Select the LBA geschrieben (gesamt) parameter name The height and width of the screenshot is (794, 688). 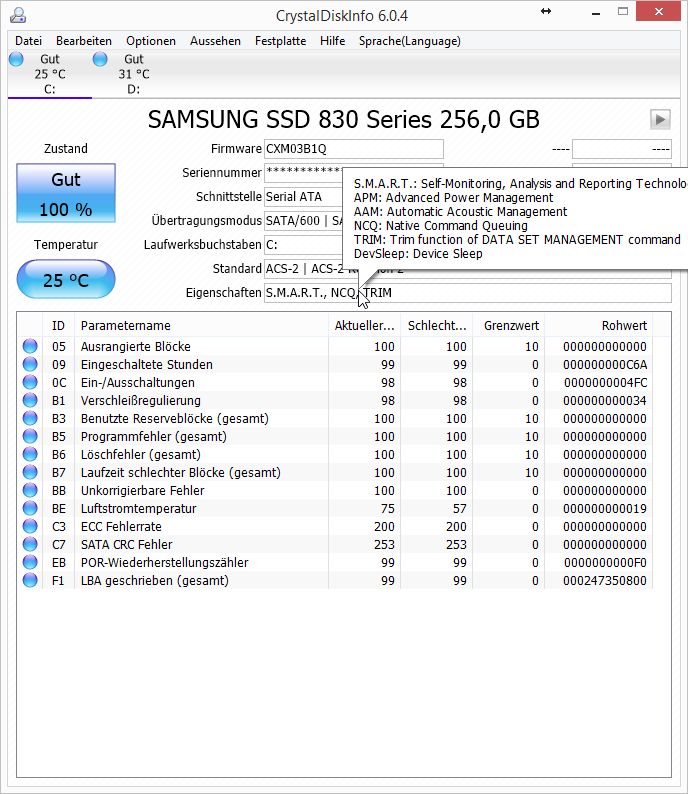[x=155, y=580]
